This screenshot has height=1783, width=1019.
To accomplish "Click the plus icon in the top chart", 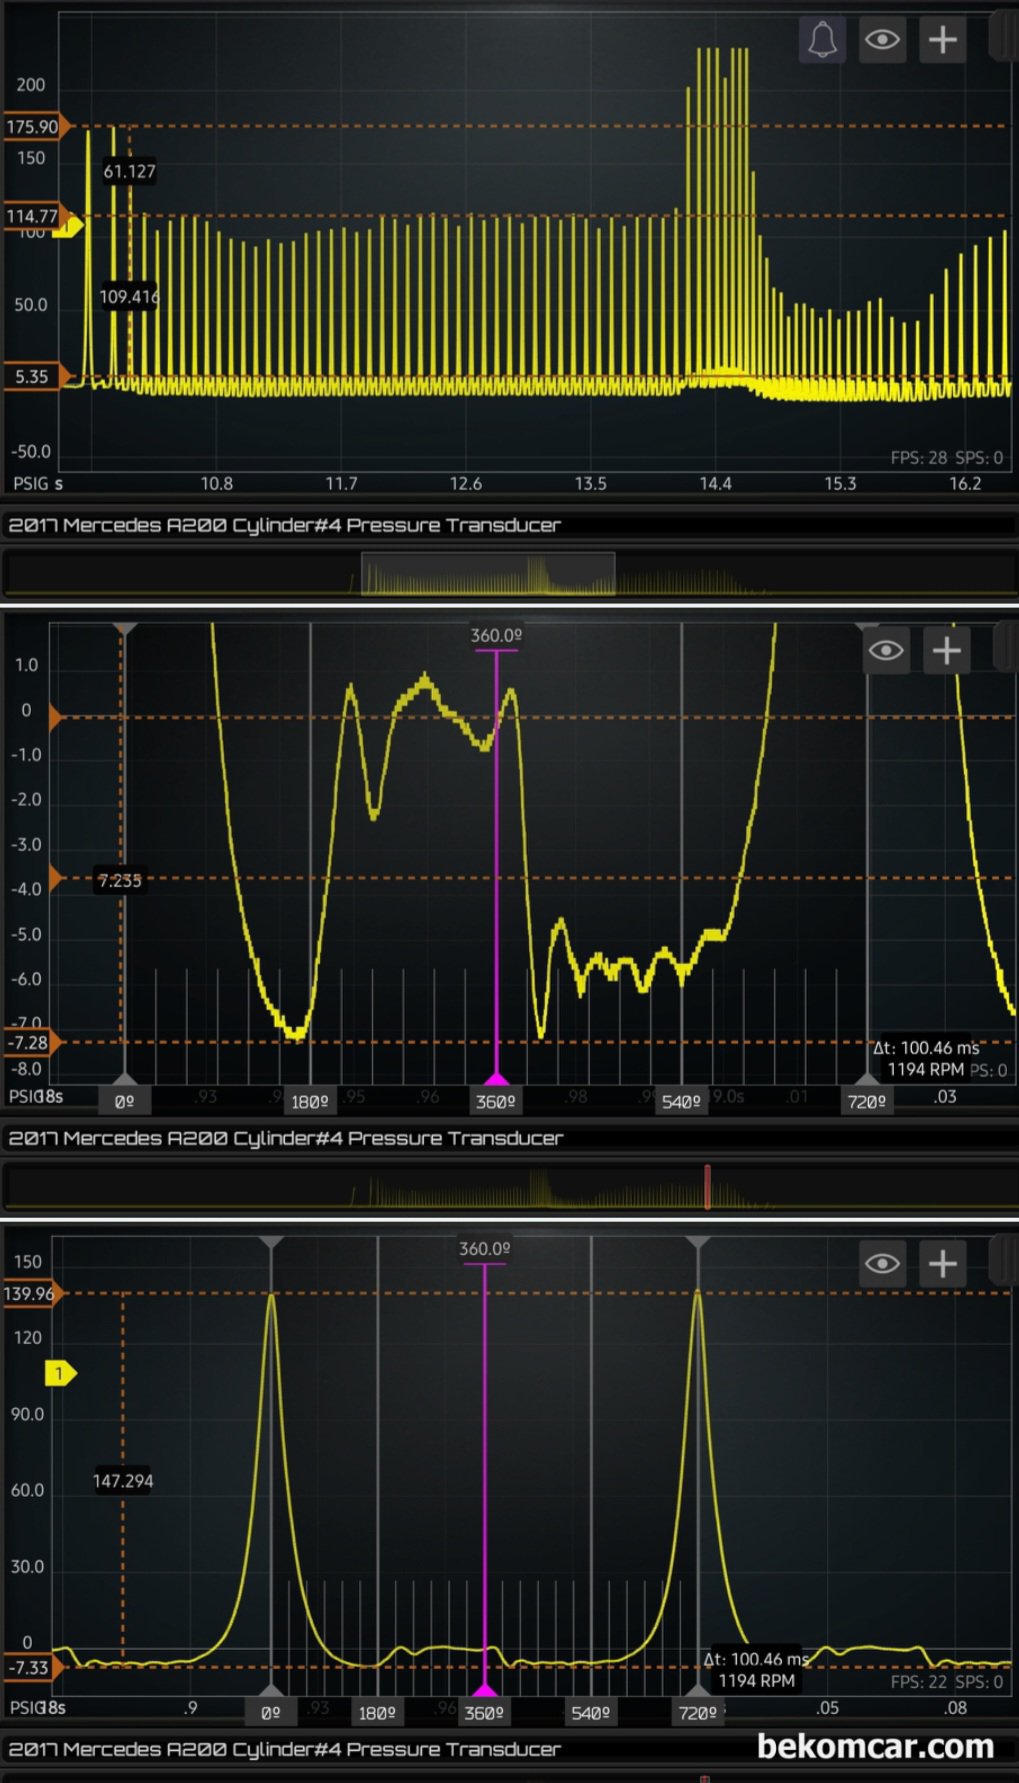I will [x=942, y=41].
